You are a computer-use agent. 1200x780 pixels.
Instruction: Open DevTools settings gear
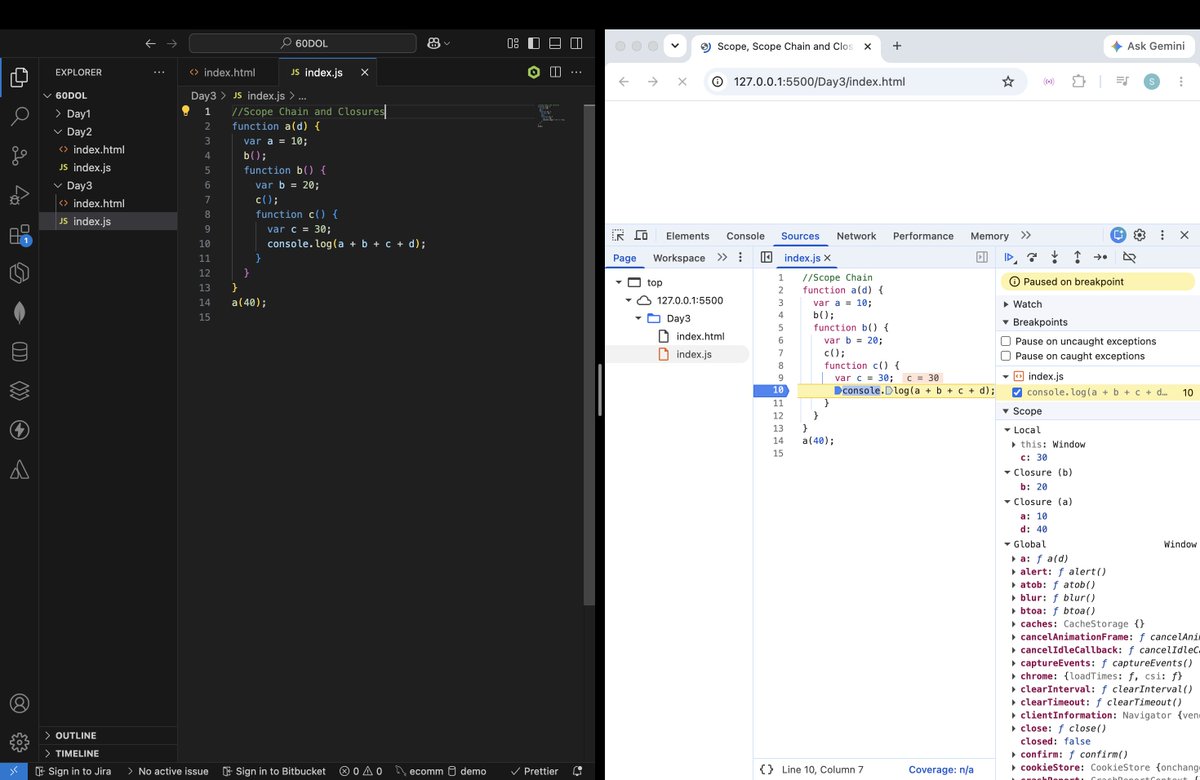pos(1139,236)
